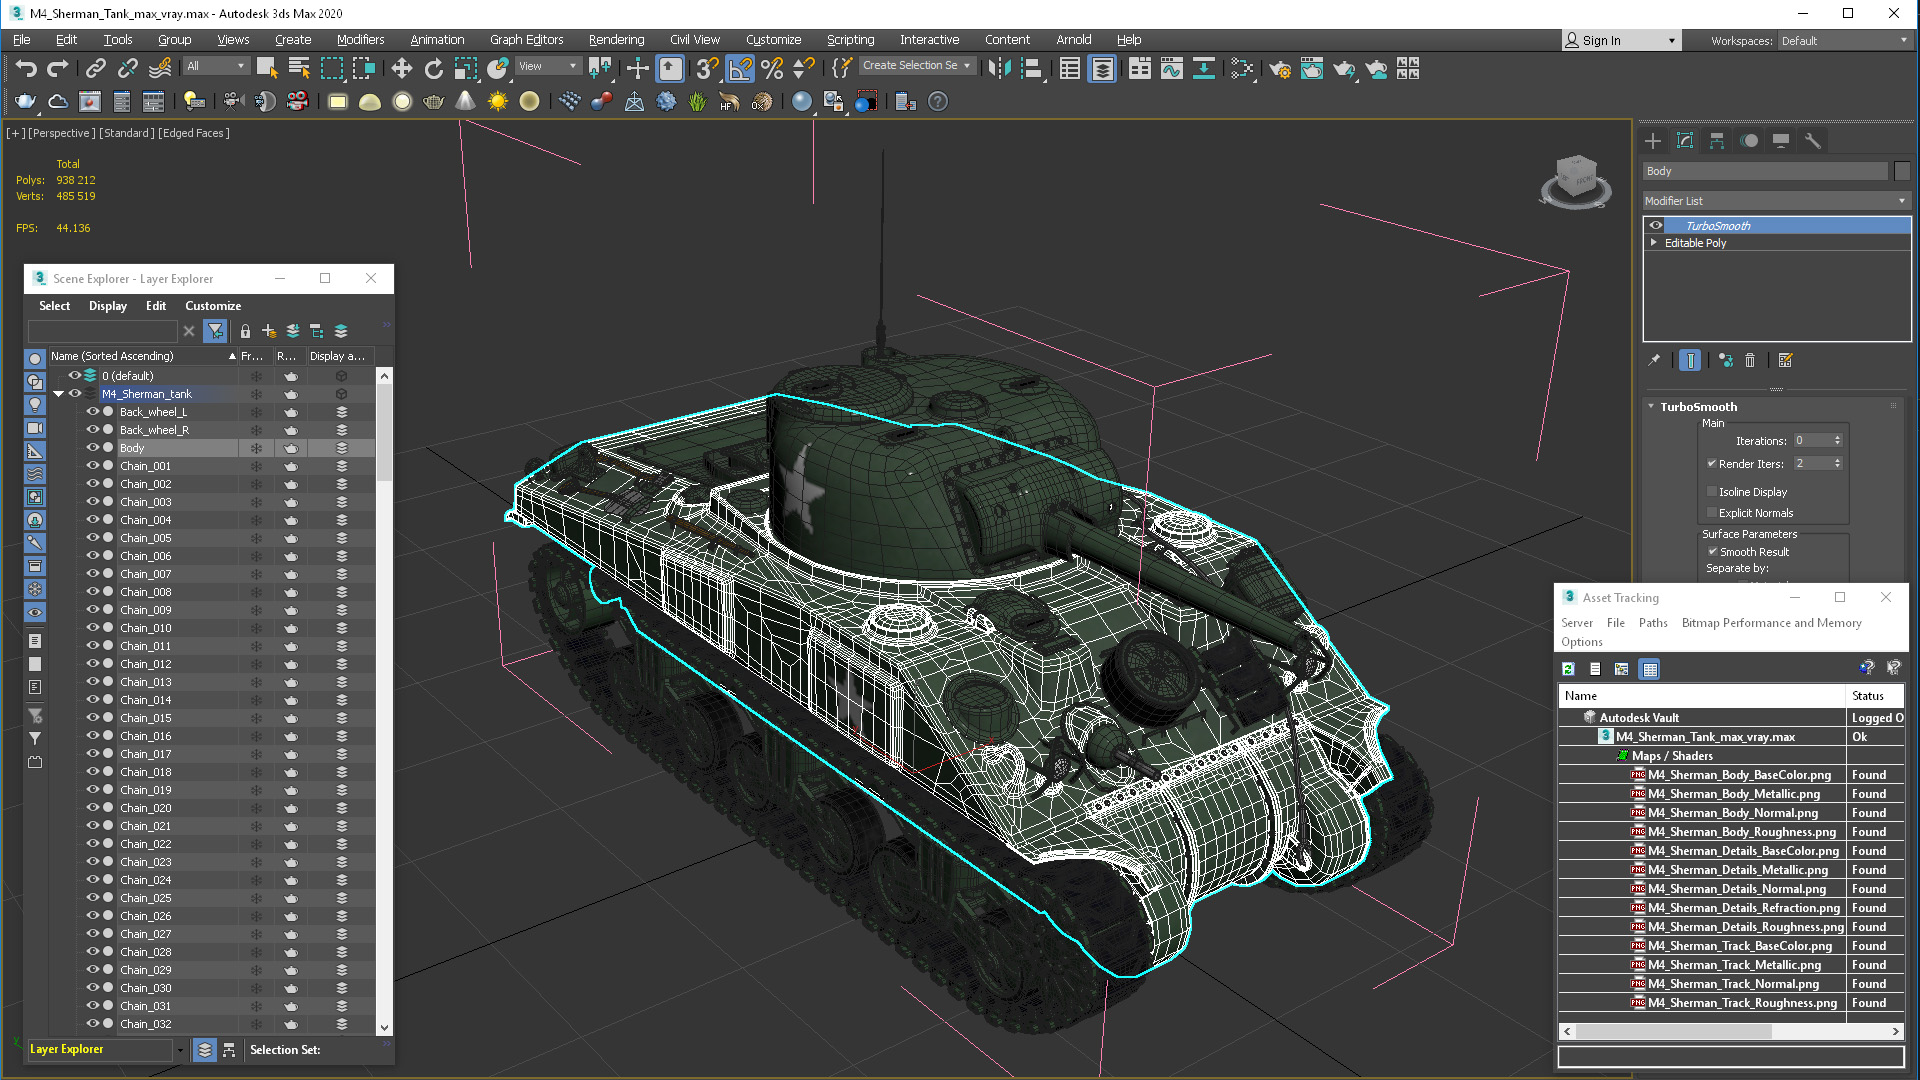Image resolution: width=1920 pixels, height=1080 pixels.
Task: Open the Rendered Frame Window
Action: point(1312,68)
